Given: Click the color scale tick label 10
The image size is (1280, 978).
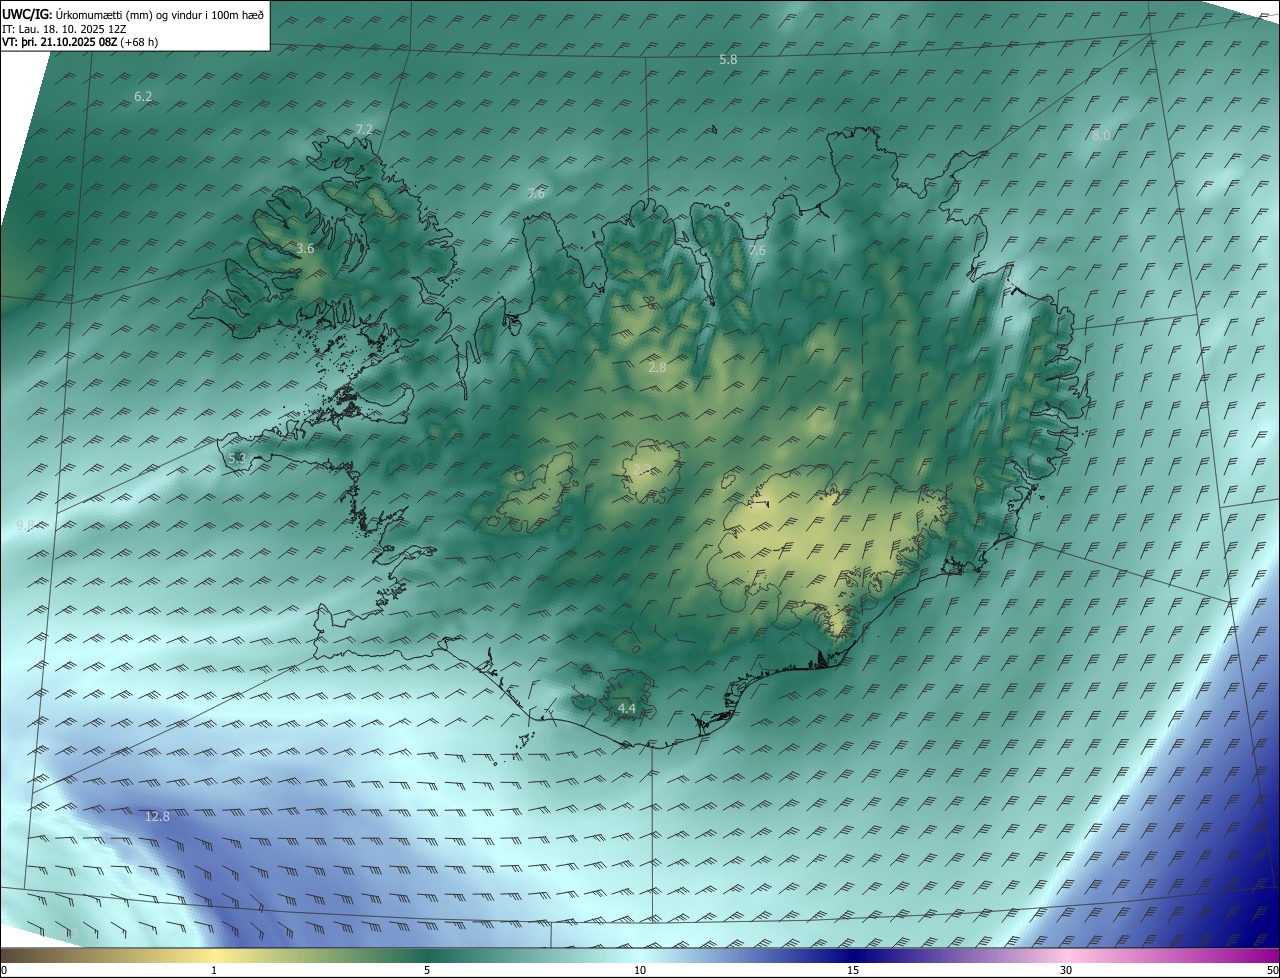Looking at the screenshot, I should 640,971.
